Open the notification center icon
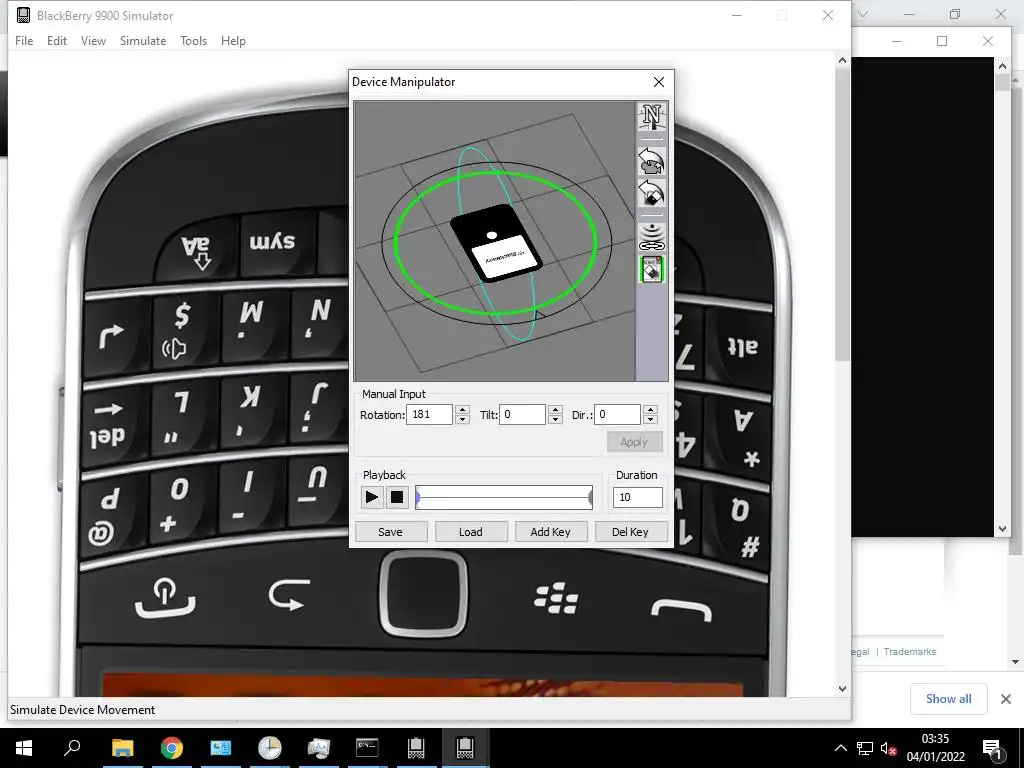This screenshot has height=768, width=1024. [993, 748]
